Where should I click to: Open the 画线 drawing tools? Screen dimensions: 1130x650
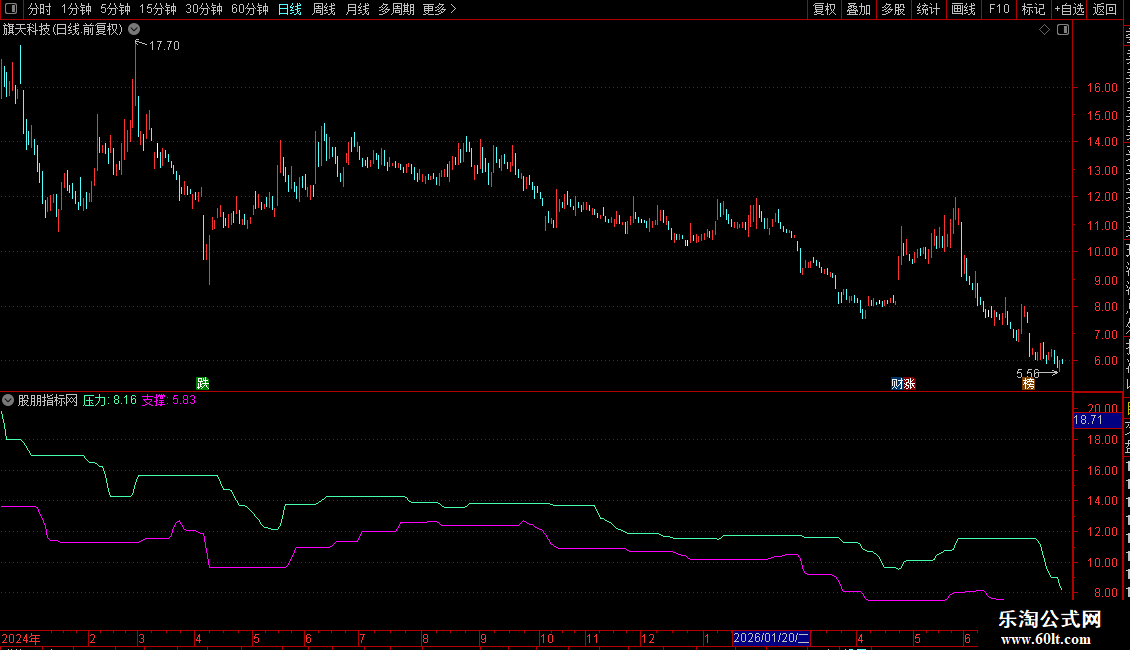(x=963, y=9)
